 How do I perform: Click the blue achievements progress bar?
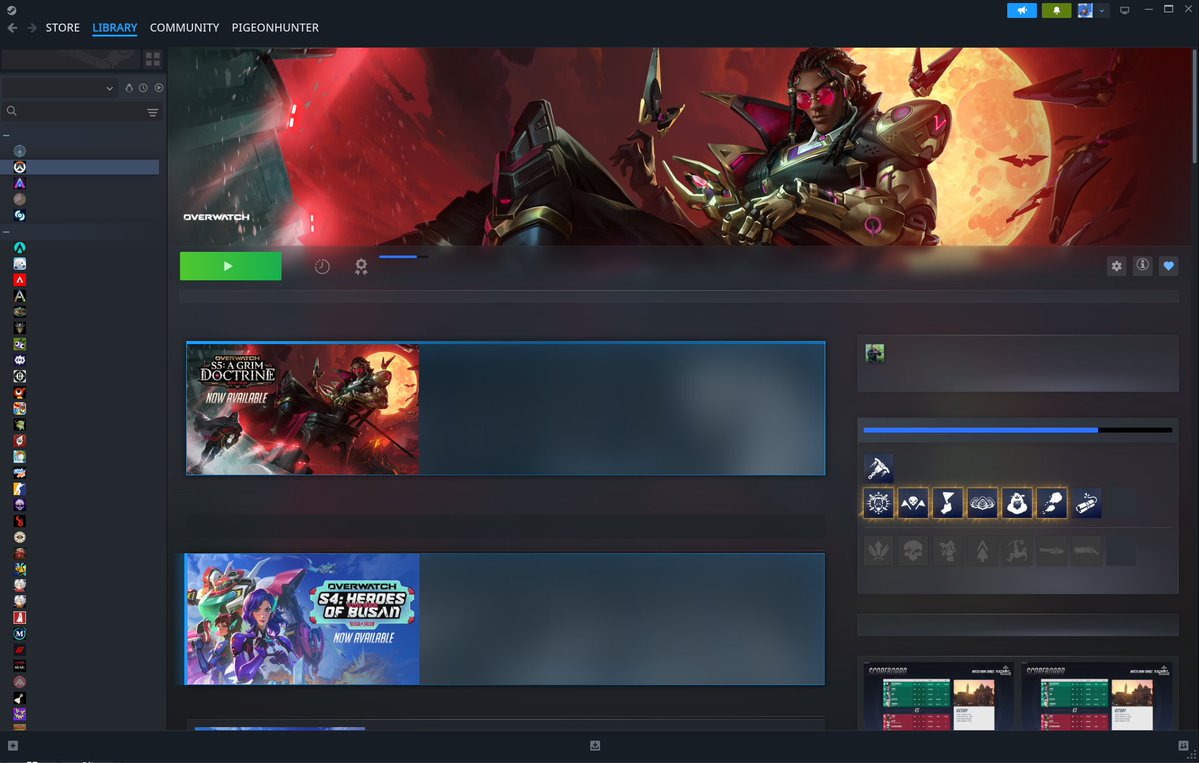pos(1017,430)
